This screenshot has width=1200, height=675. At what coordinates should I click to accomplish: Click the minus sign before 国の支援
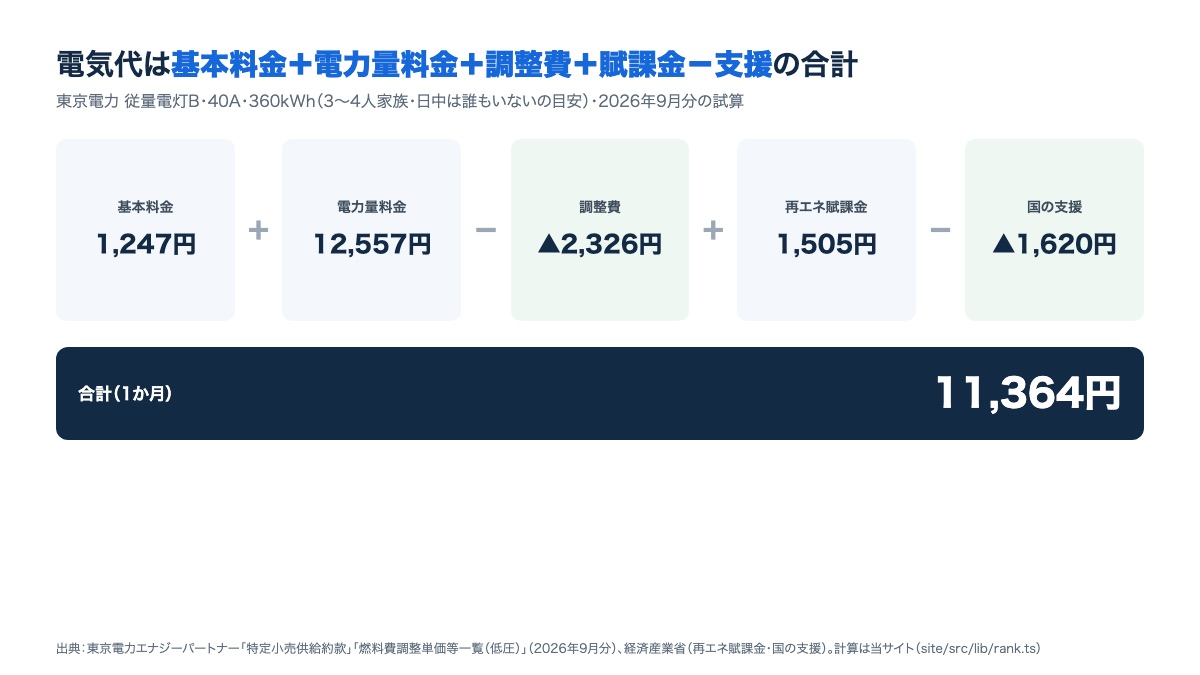[x=940, y=230]
